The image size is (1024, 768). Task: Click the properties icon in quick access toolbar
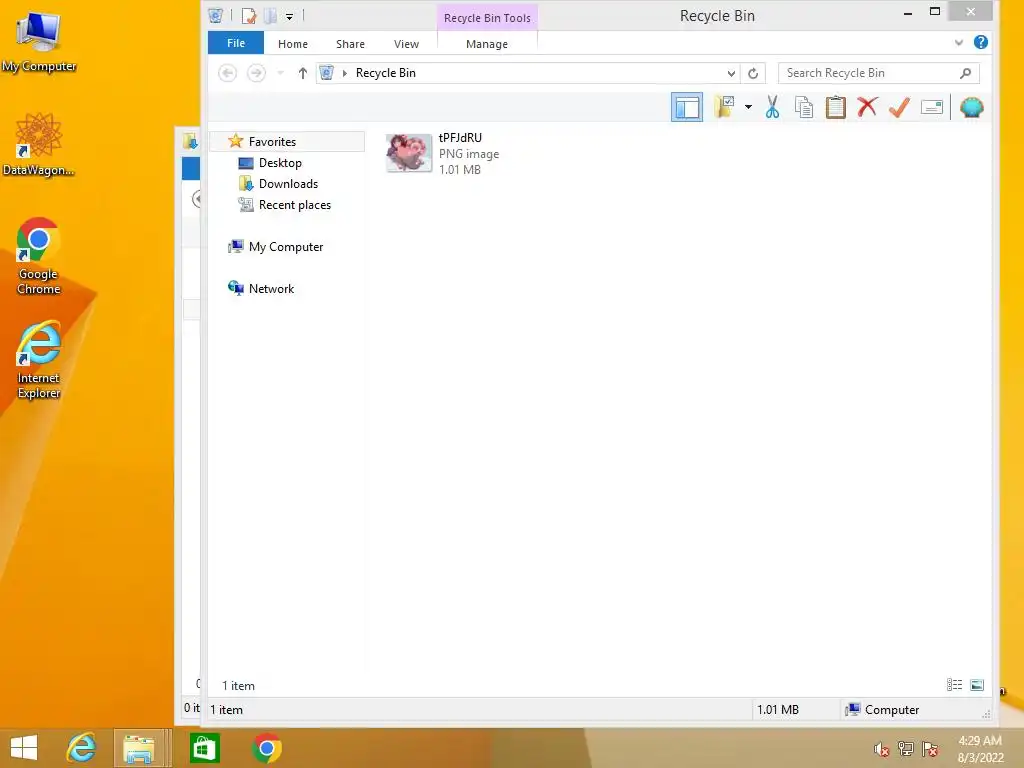click(x=249, y=16)
